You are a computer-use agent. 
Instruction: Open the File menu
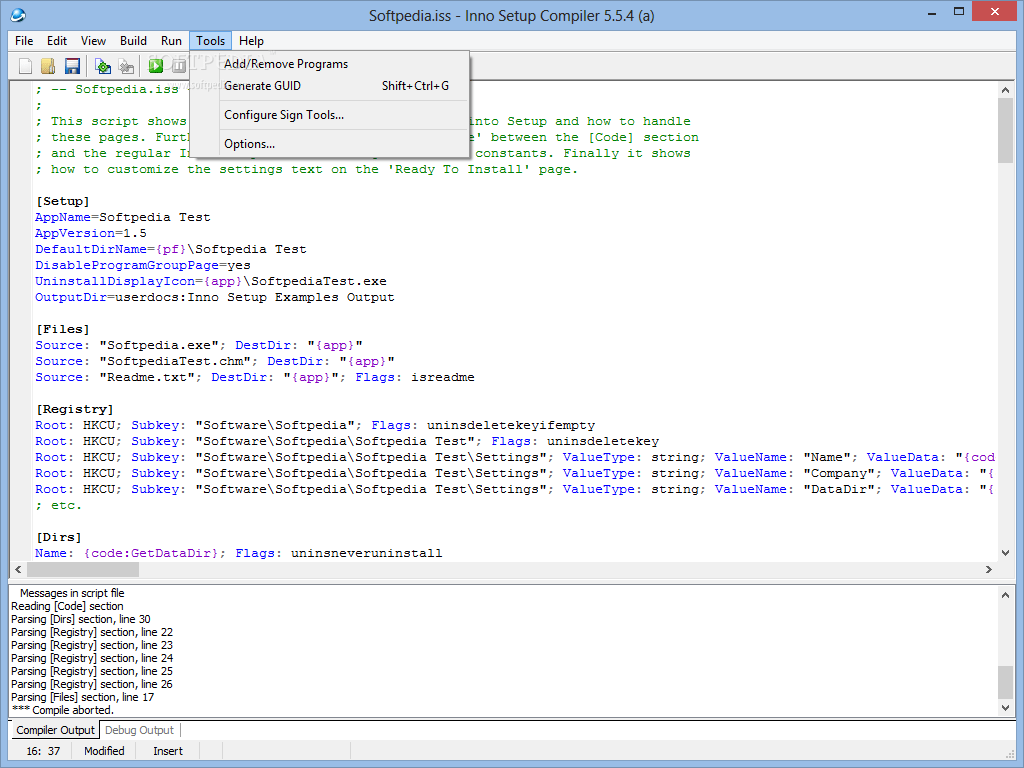[24, 40]
